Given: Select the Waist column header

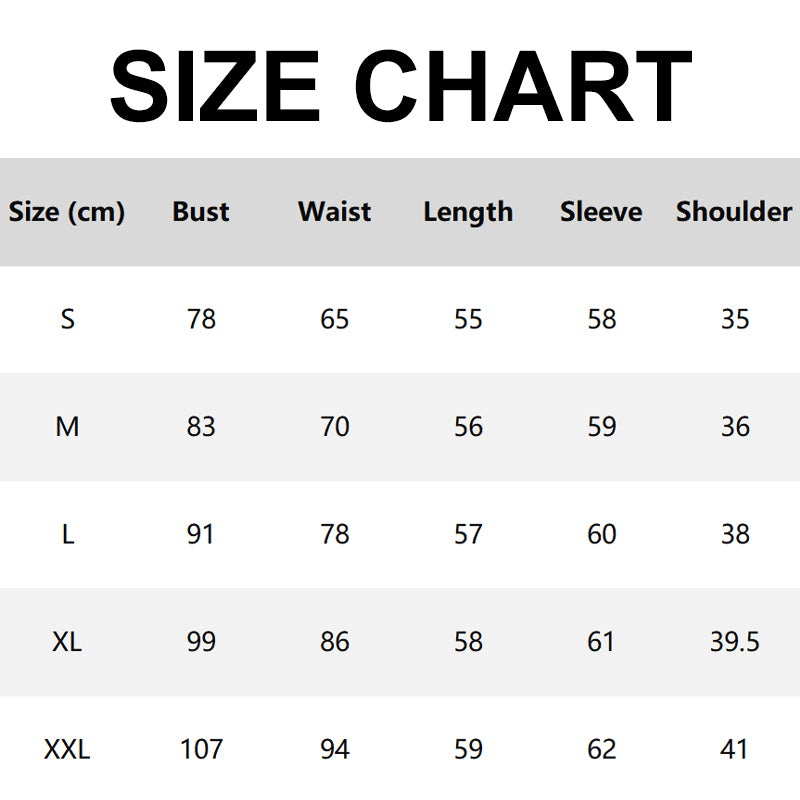Looking at the screenshot, I should point(334,212).
